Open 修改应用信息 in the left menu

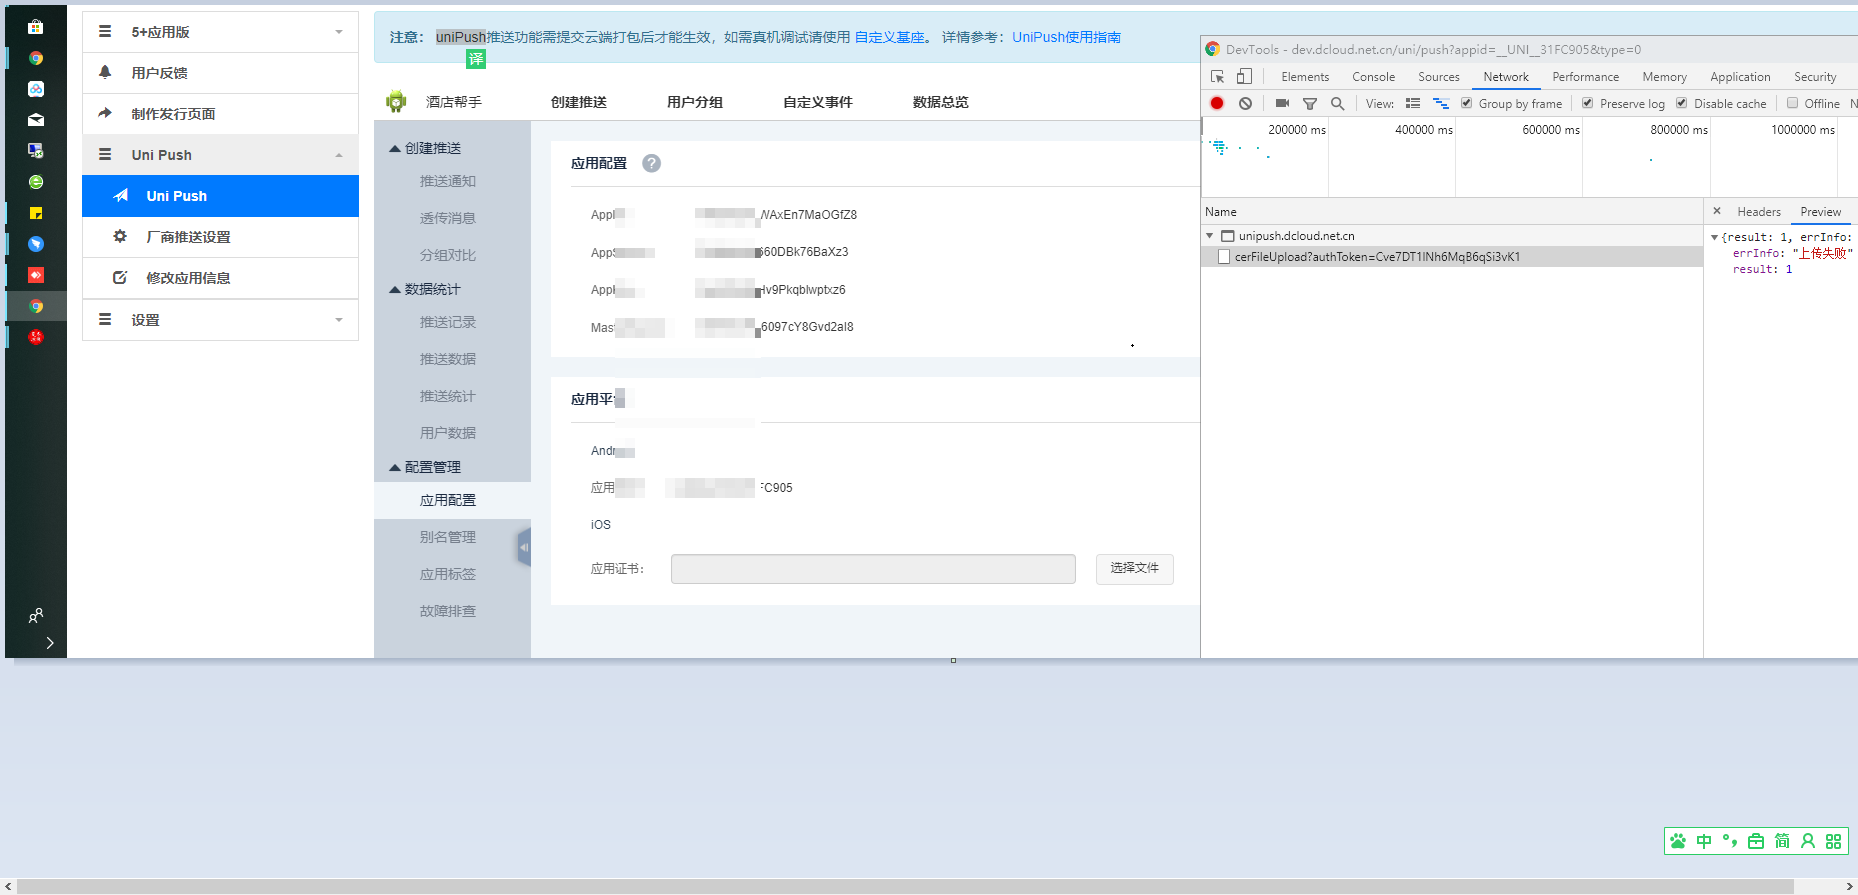220,278
